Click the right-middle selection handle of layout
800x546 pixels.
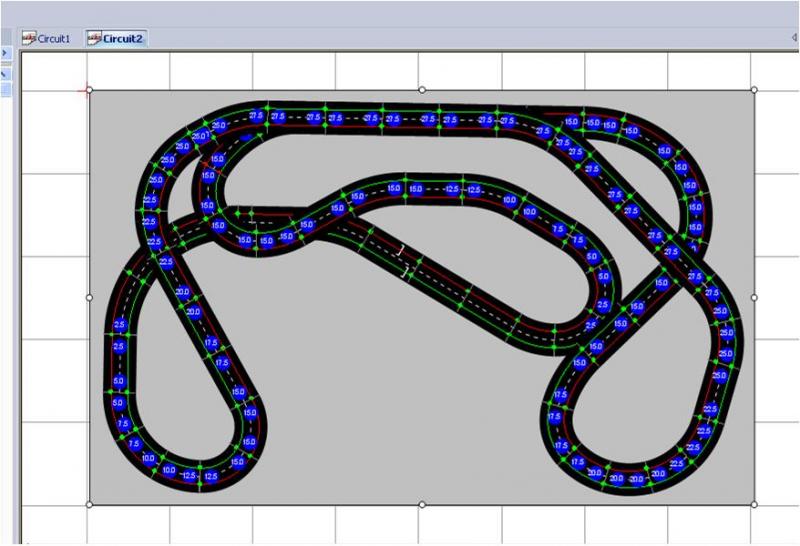click(753, 297)
